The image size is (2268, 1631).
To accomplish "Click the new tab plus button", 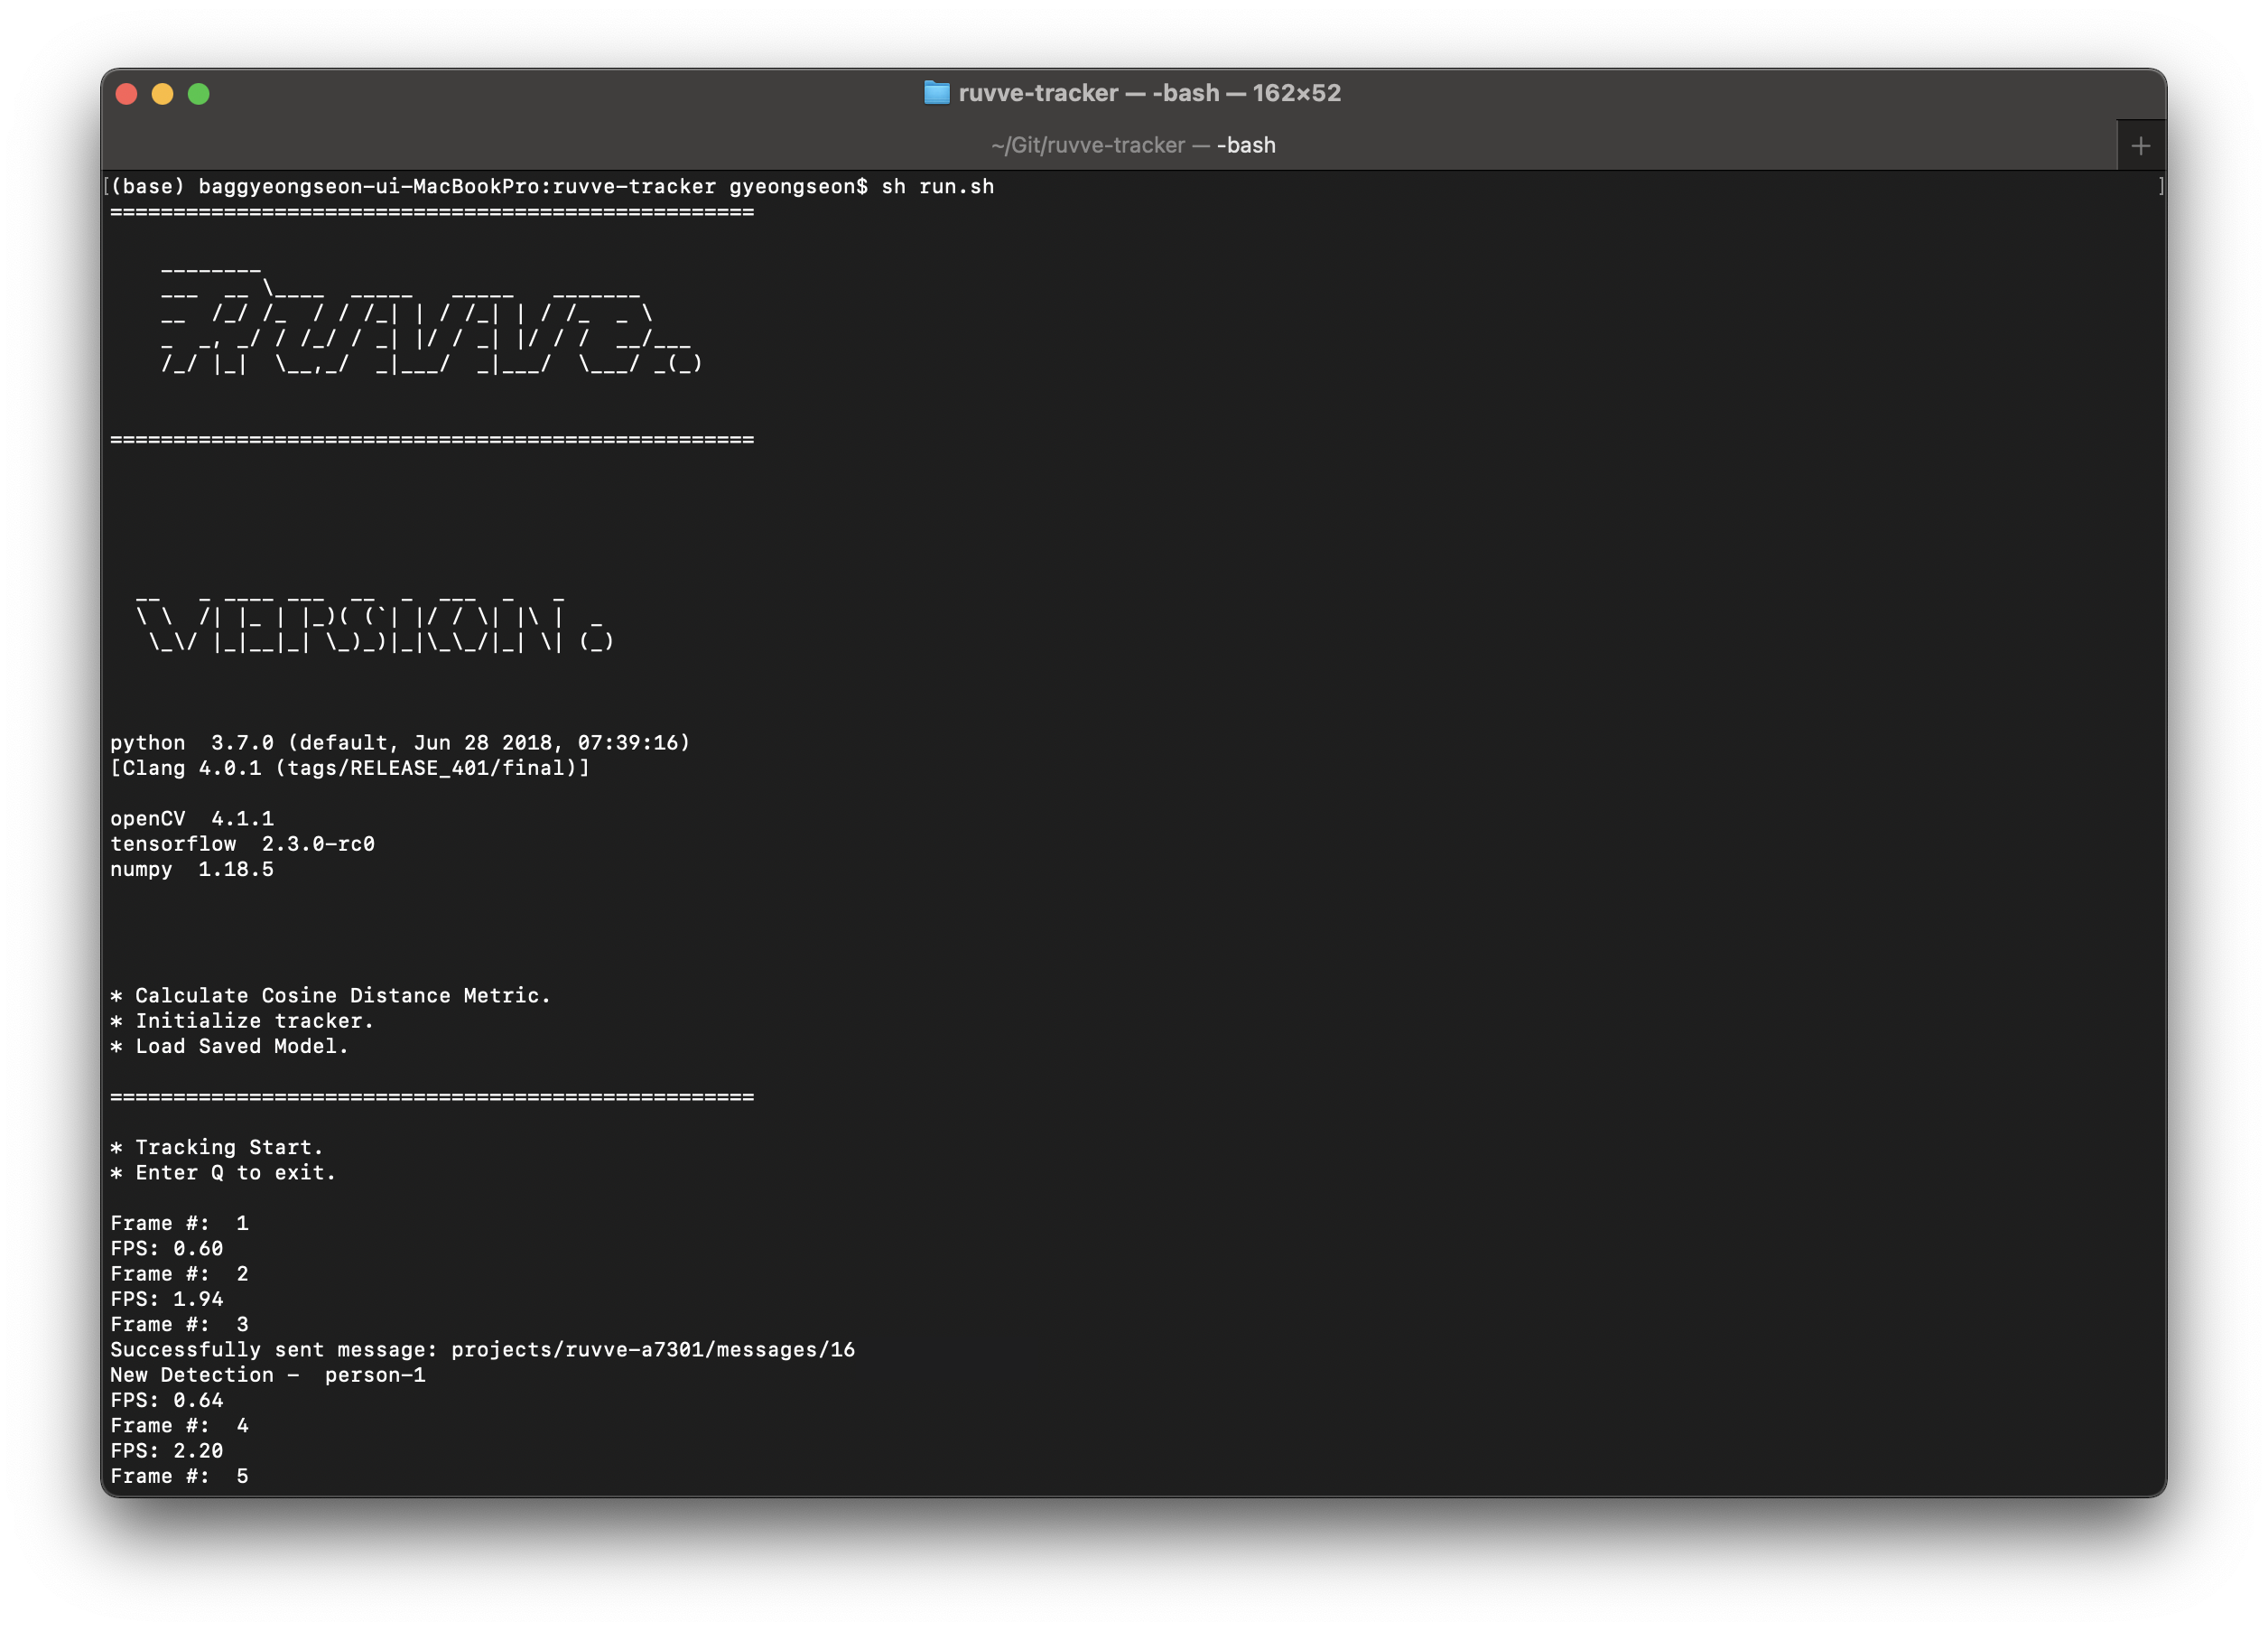I will [2140, 146].
